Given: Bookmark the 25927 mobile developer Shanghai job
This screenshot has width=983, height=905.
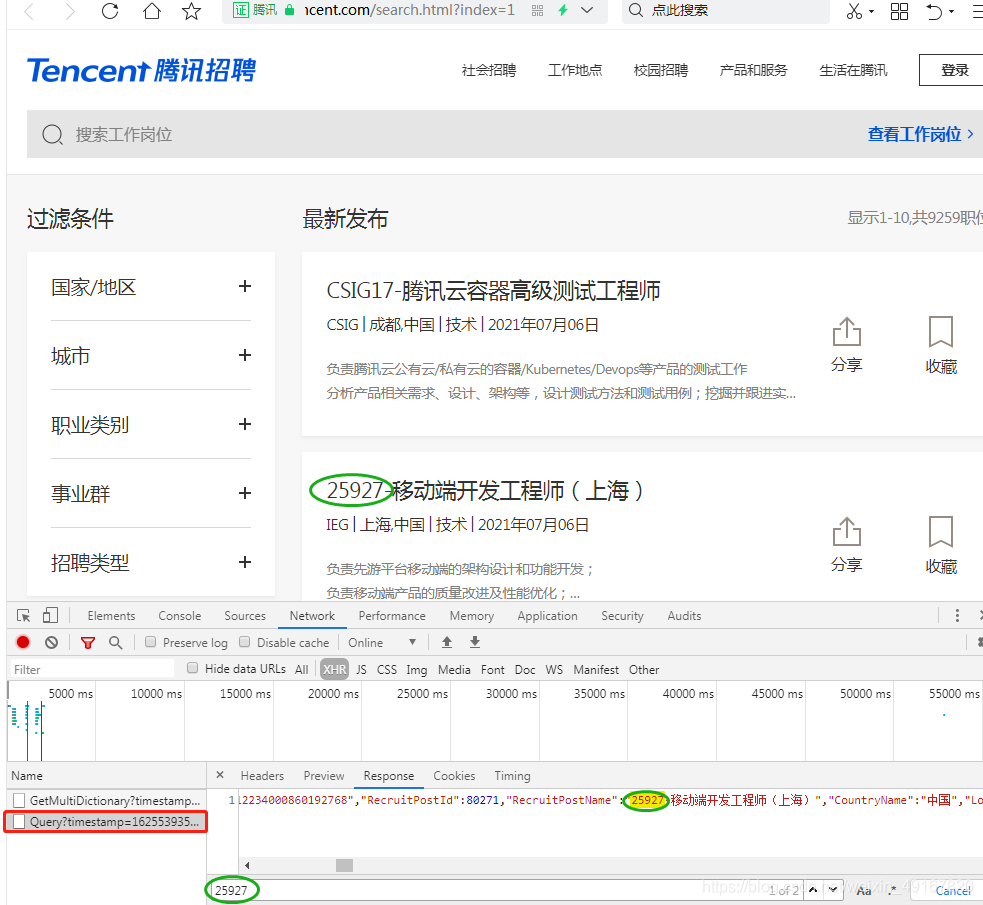Looking at the screenshot, I should coord(941,545).
